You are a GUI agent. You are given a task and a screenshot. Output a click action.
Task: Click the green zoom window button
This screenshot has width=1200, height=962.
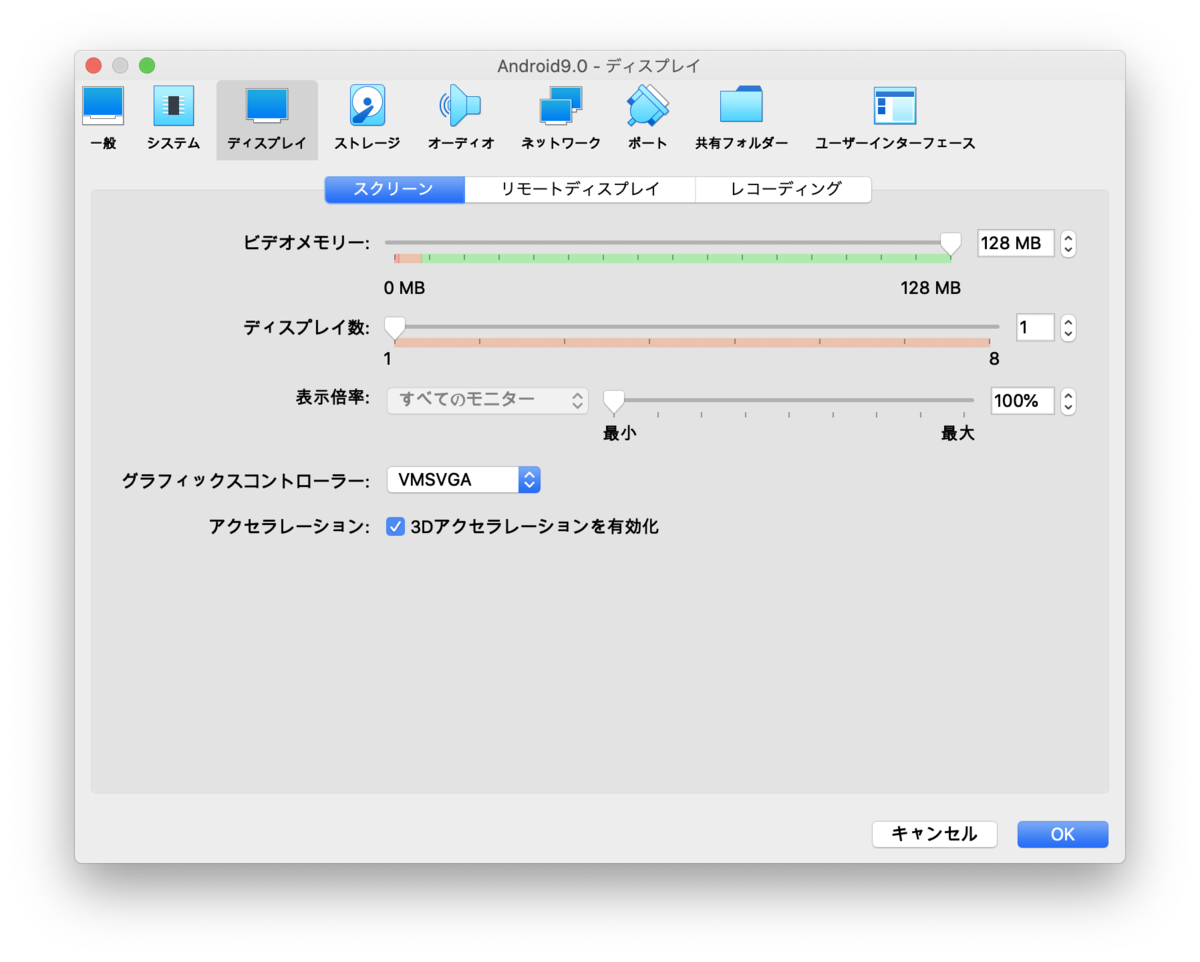click(x=147, y=66)
